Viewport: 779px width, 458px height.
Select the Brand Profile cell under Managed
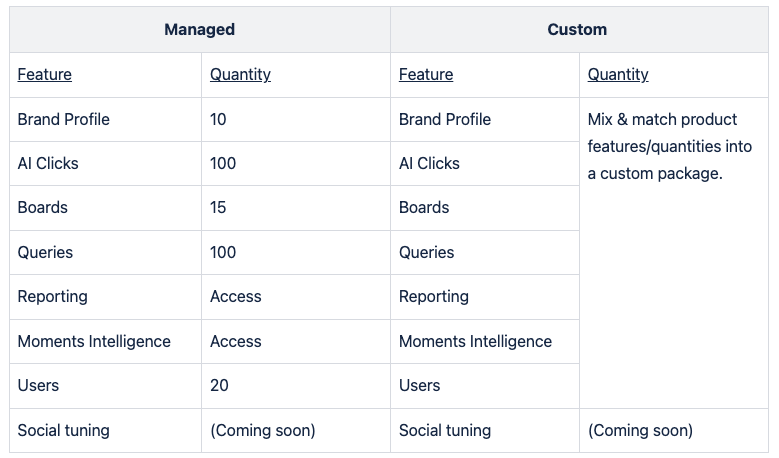point(64,119)
